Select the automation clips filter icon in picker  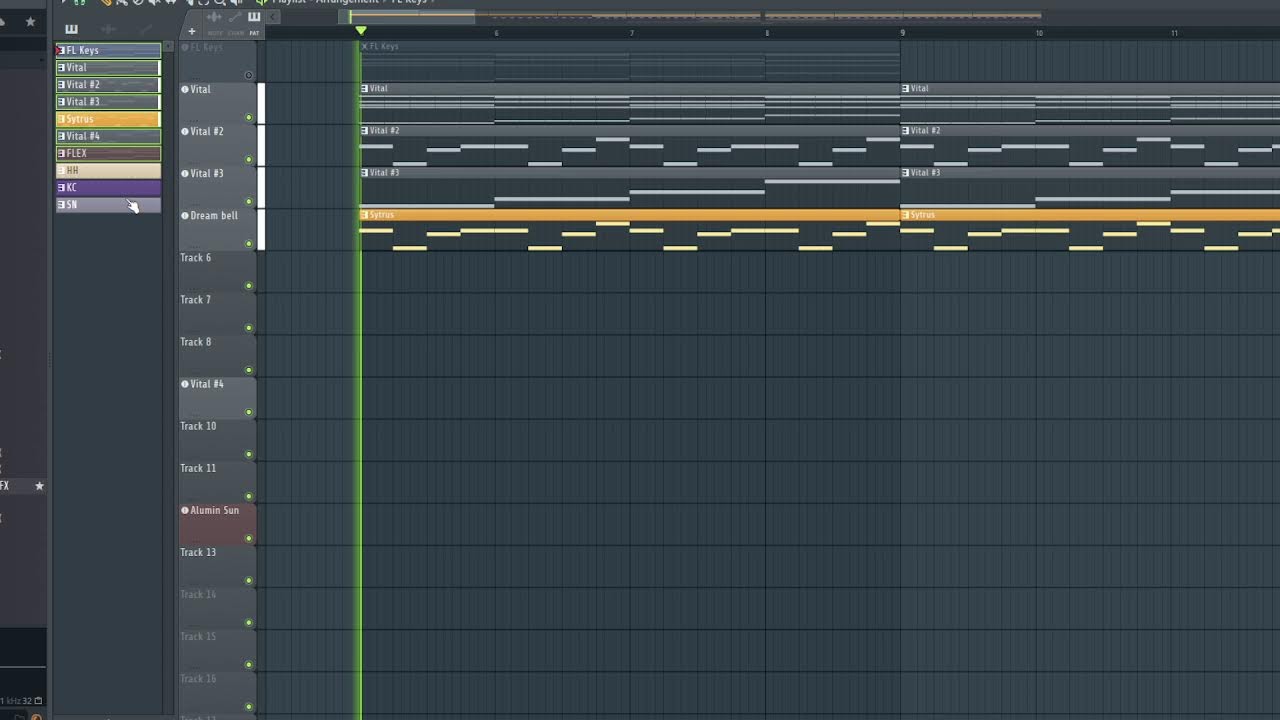click(145, 29)
